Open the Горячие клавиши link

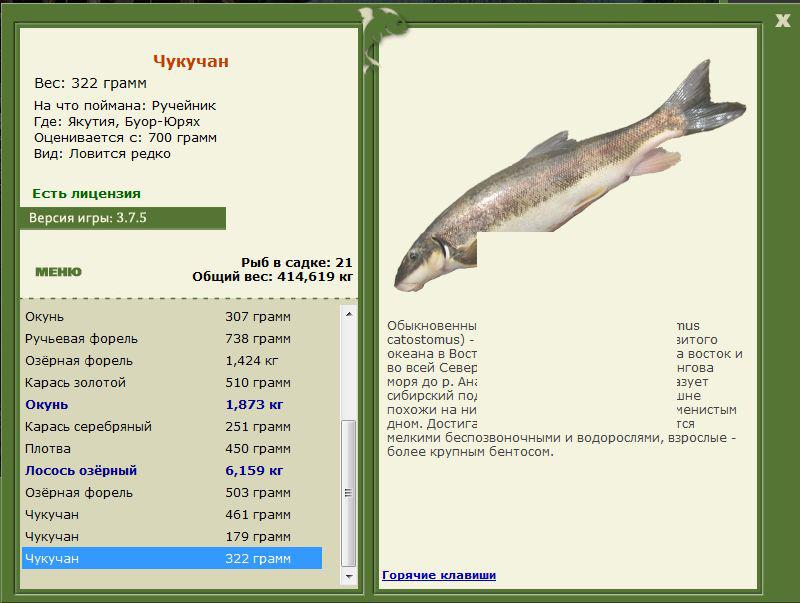click(439, 575)
